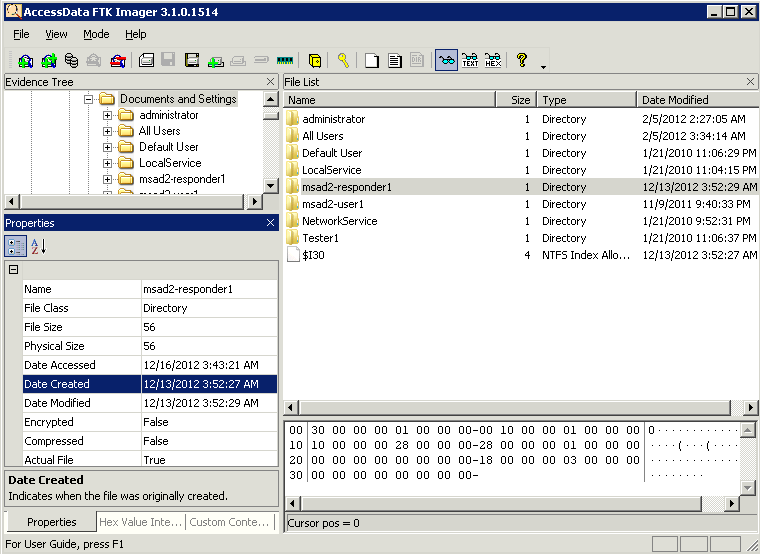Click the Add Evidence Item toolbar icon

click(x=26, y=61)
